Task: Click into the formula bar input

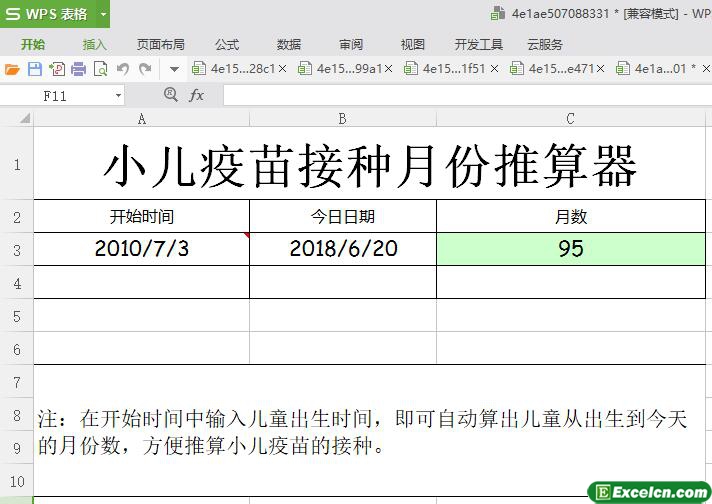Action: [467, 96]
